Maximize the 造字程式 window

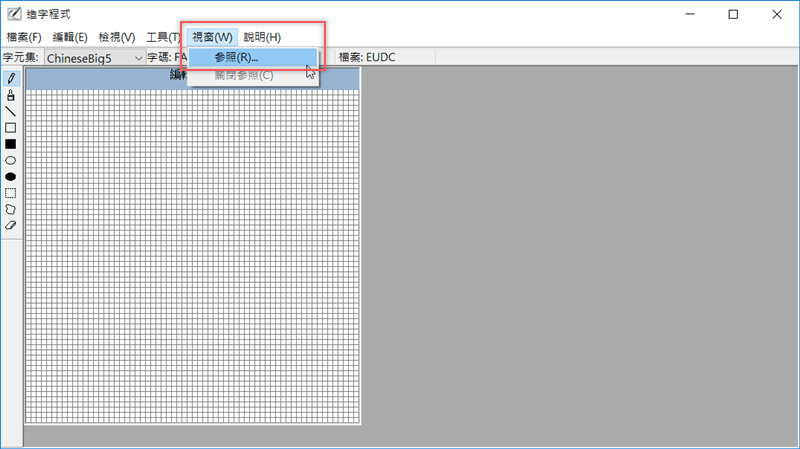pyautogui.click(x=733, y=14)
